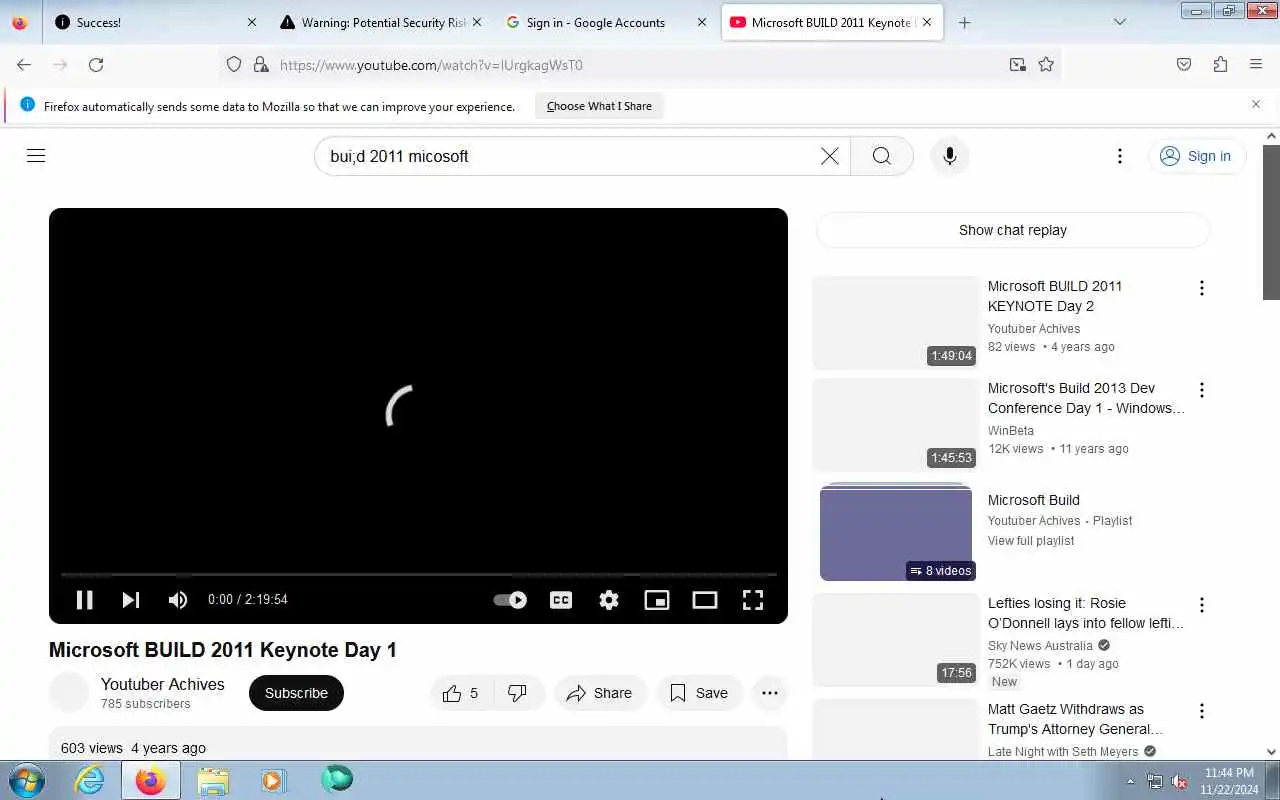The width and height of the screenshot is (1280, 800).
Task: Open Matt Gaetz Withdraws video
Action: coord(1075,719)
